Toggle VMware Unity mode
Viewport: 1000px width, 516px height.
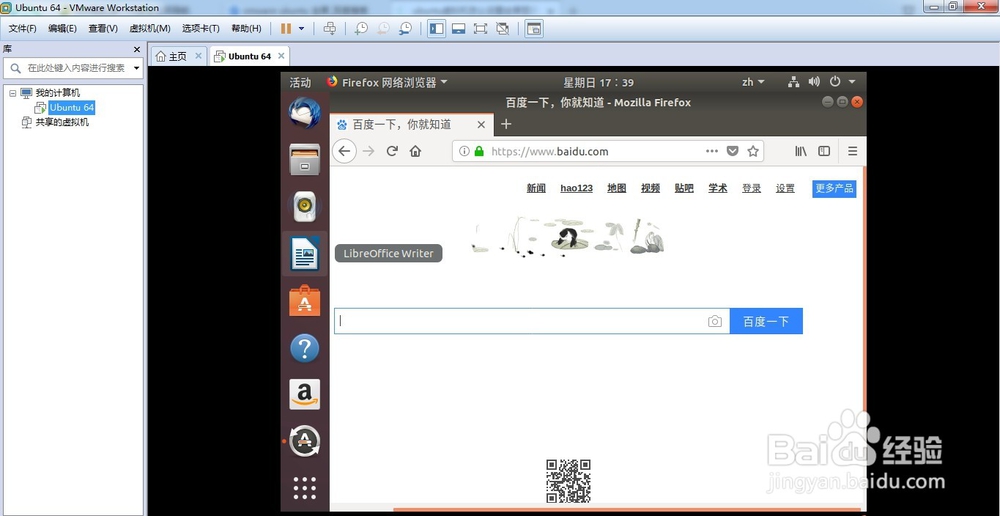click(x=503, y=29)
